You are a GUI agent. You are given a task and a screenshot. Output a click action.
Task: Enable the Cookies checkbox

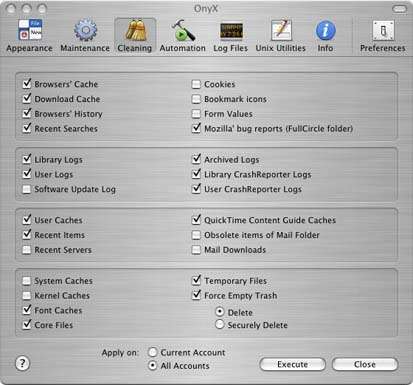click(x=196, y=84)
